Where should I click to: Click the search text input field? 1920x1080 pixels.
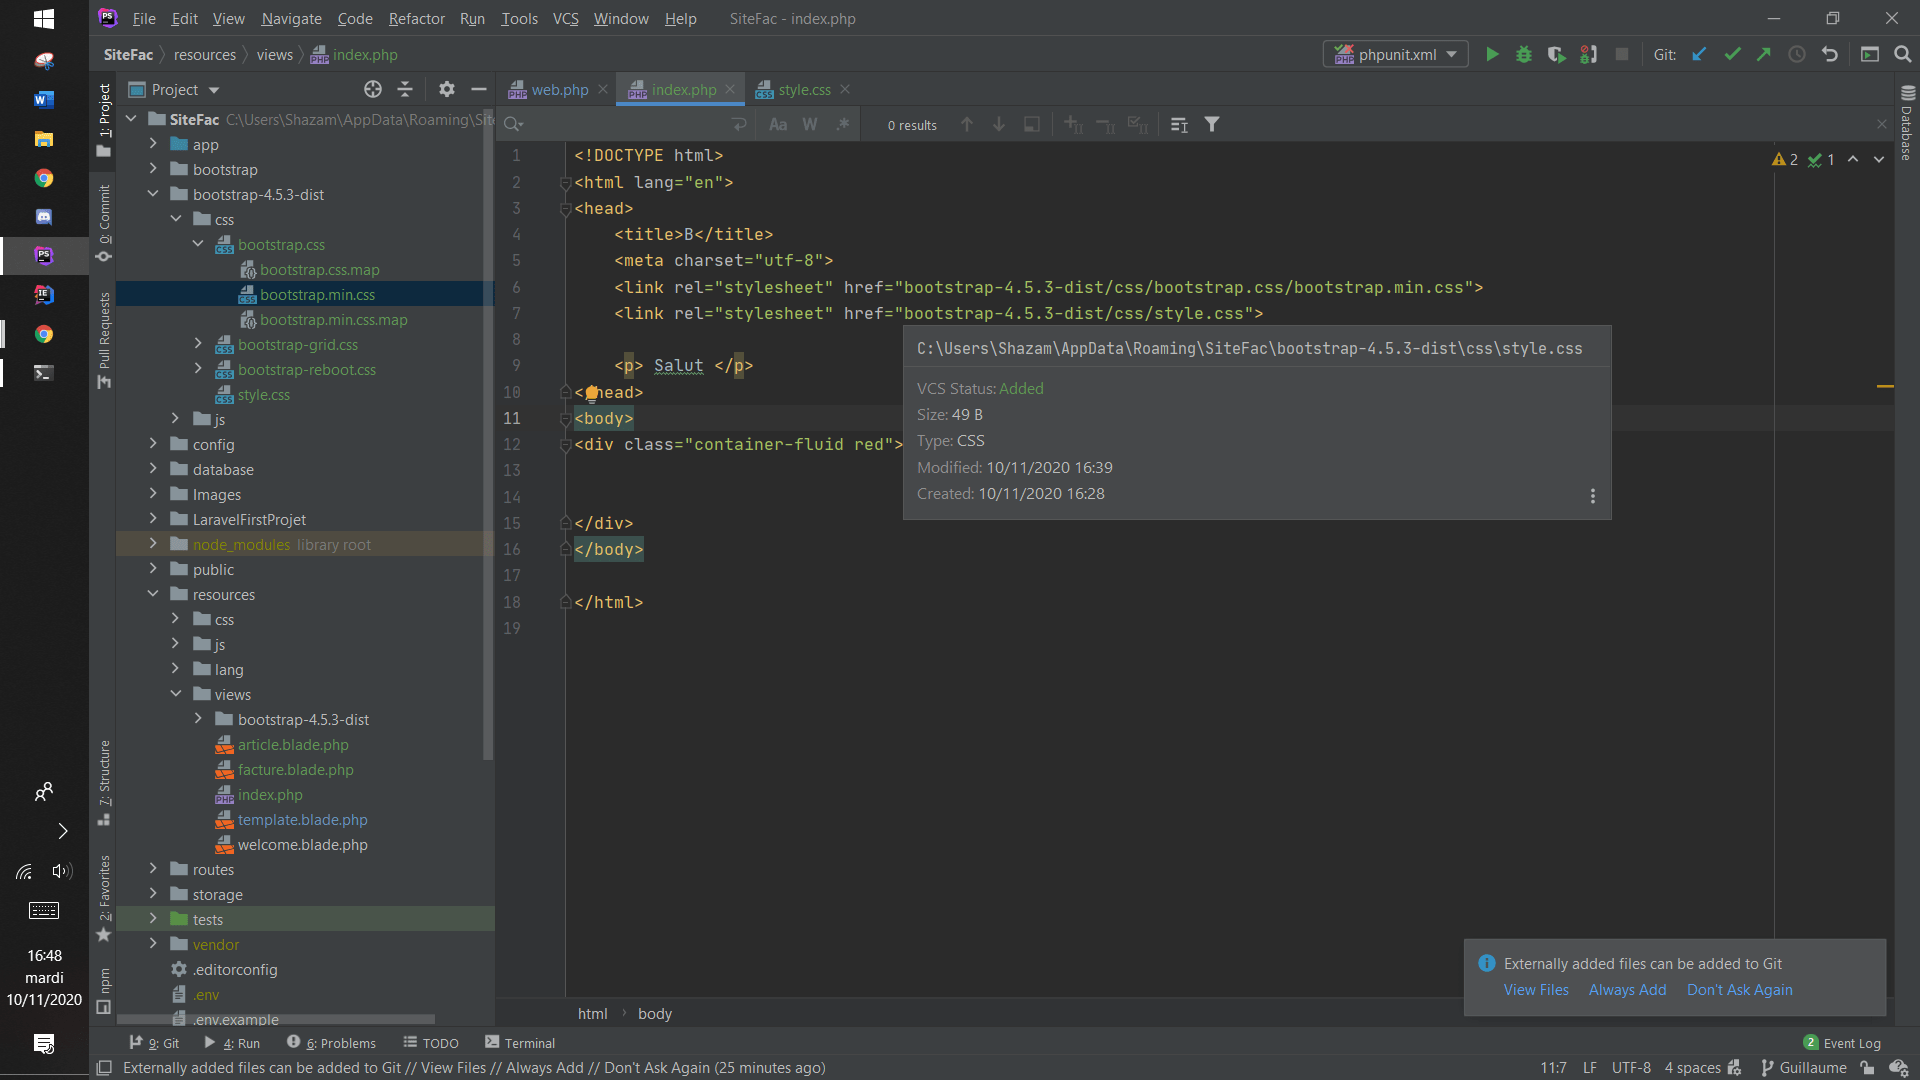point(625,125)
